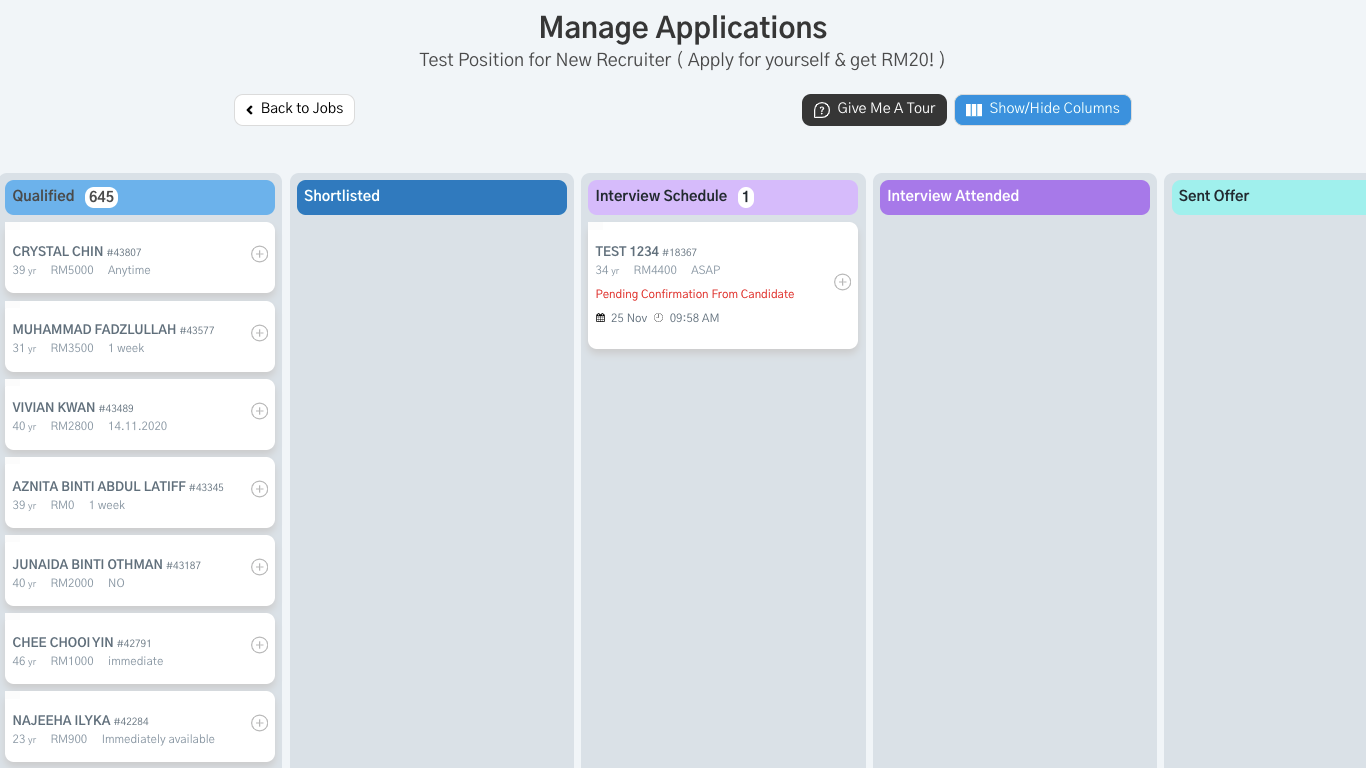Image resolution: width=1366 pixels, height=768 pixels.
Task: Open candidate MUHAMMAD FADZLULLAH
Action: 94,330
